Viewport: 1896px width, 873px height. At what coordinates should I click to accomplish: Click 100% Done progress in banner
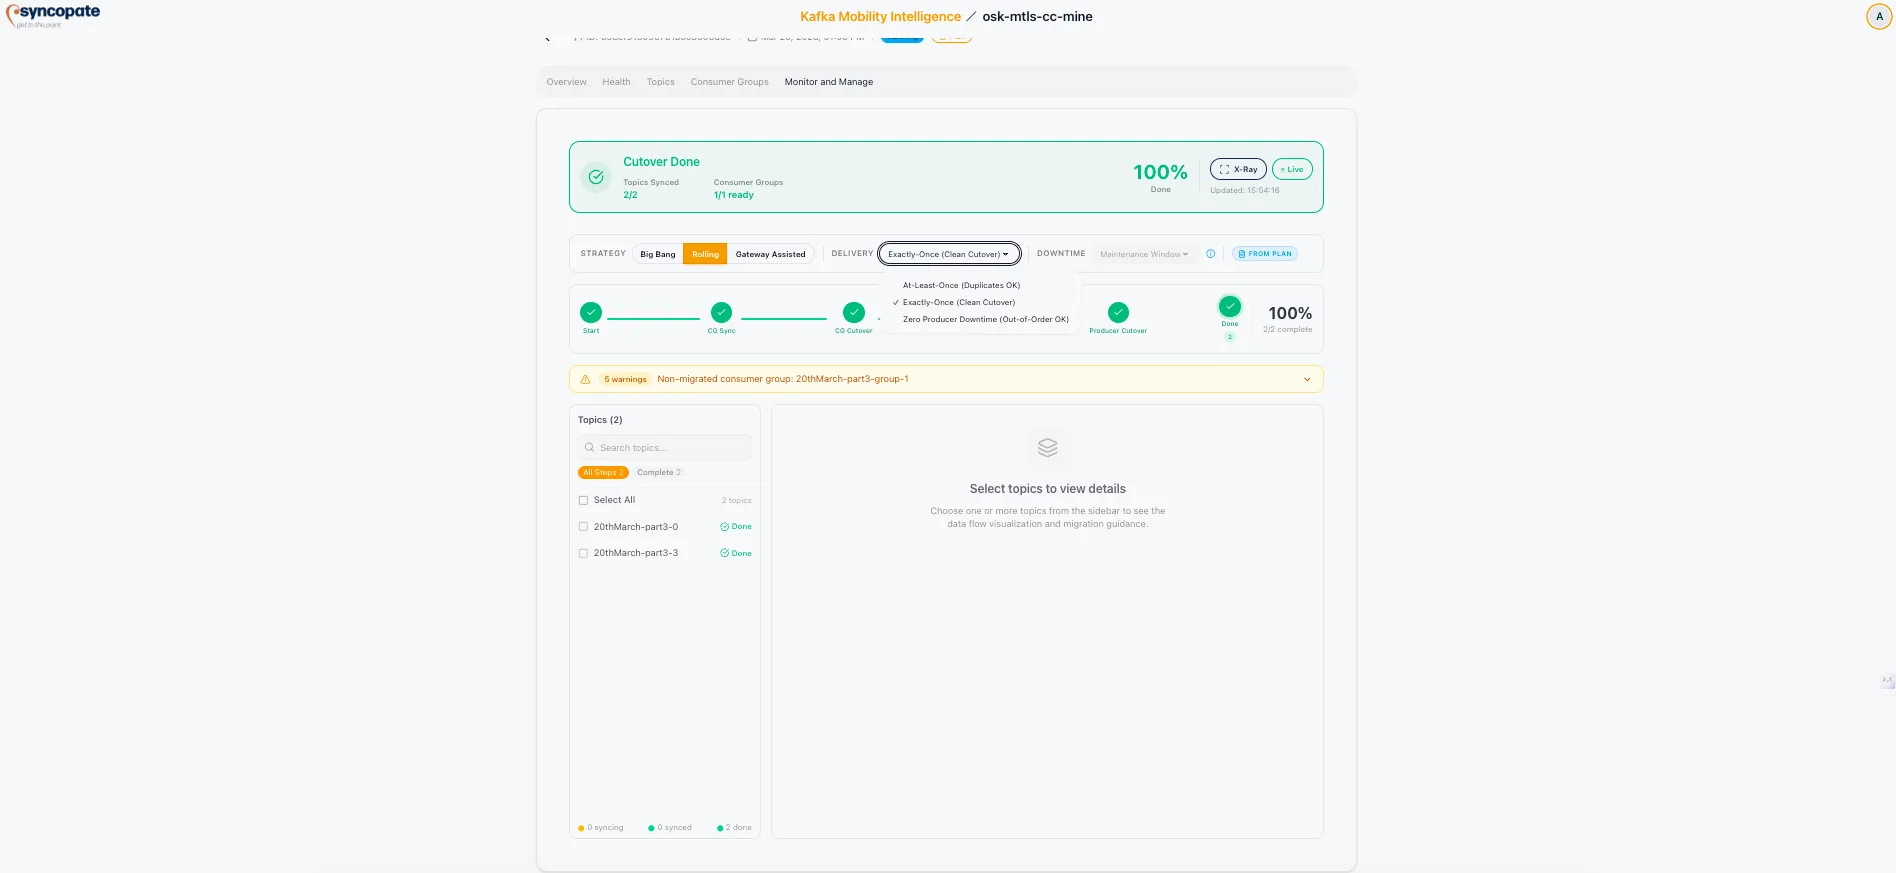pyautogui.click(x=1160, y=176)
